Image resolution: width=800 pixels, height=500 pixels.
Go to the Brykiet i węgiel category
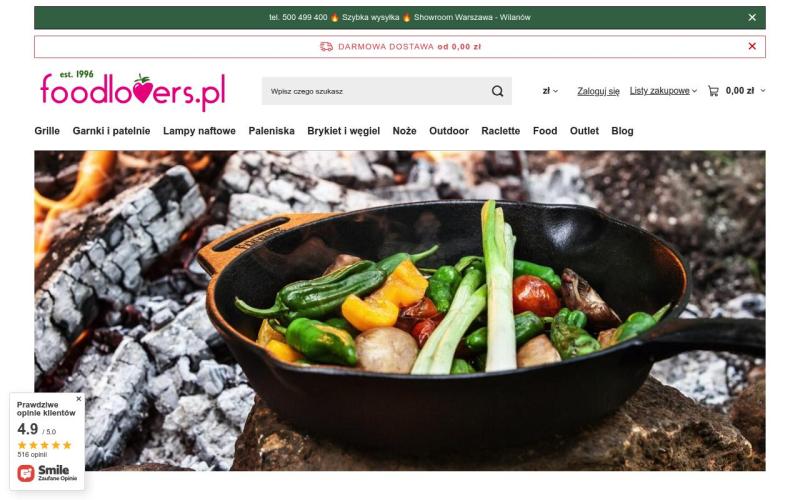(343, 131)
